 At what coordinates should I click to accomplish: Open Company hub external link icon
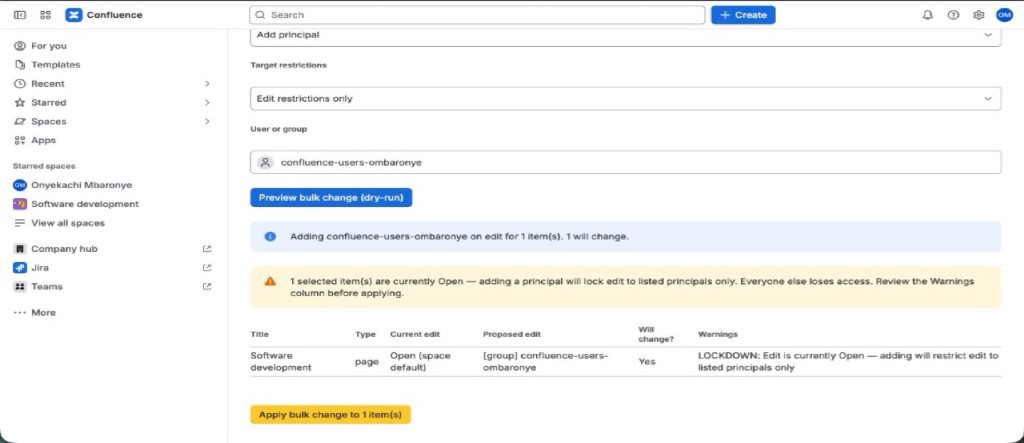(x=207, y=249)
